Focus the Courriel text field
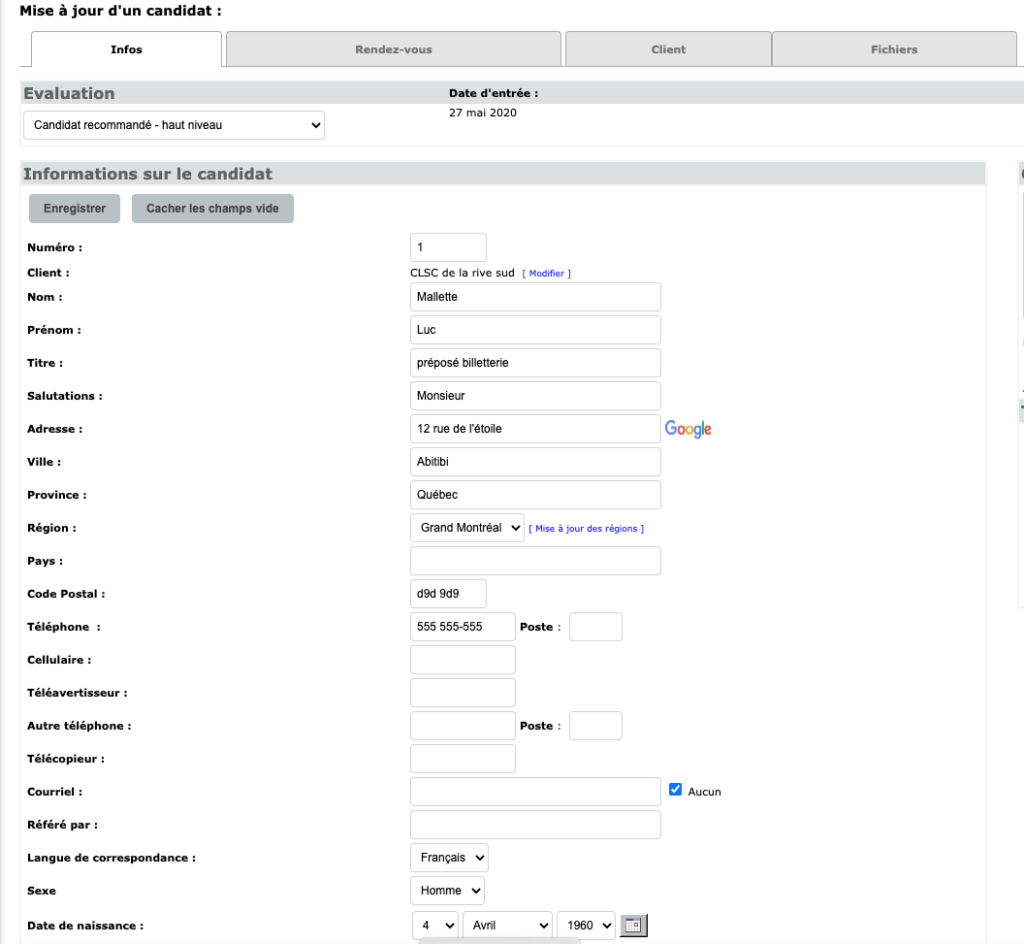 click(535, 792)
